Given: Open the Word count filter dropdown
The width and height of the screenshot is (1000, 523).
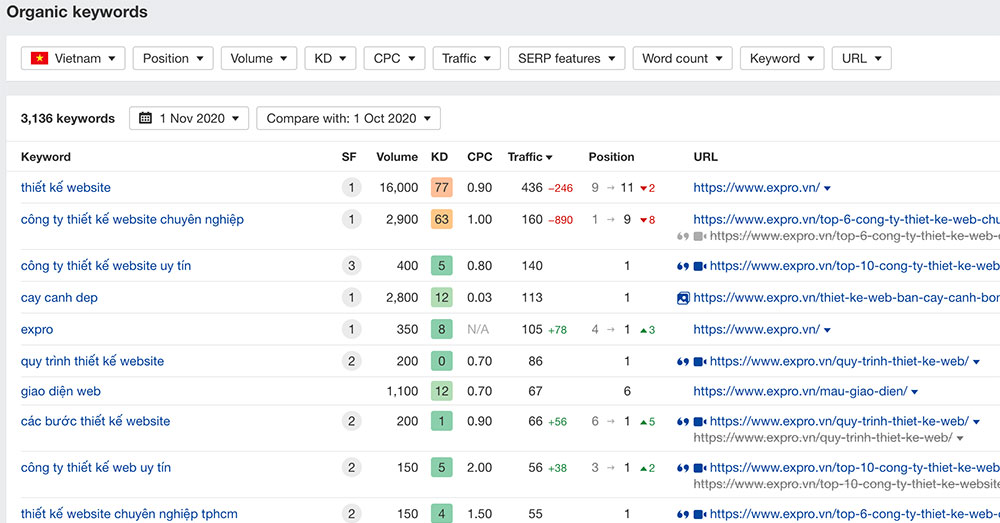Looking at the screenshot, I should (x=682, y=58).
